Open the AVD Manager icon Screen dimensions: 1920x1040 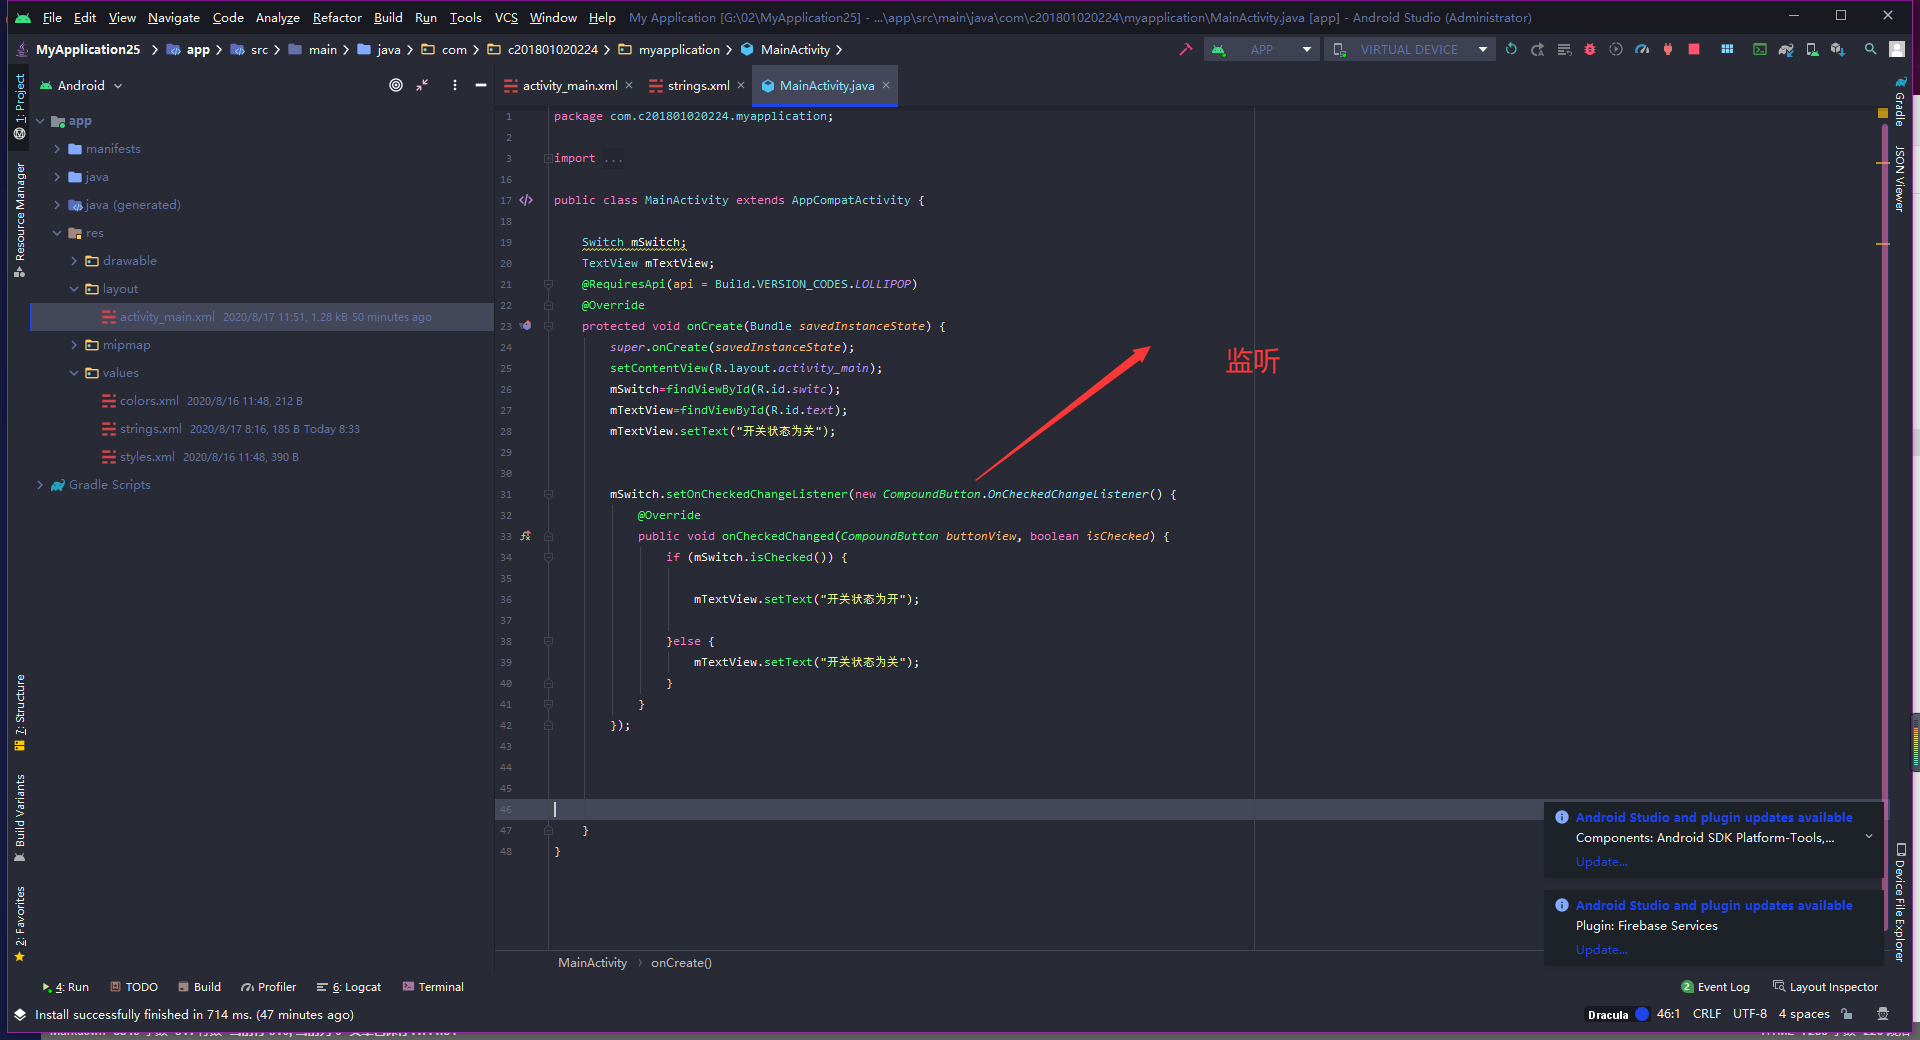pos(1812,49)
